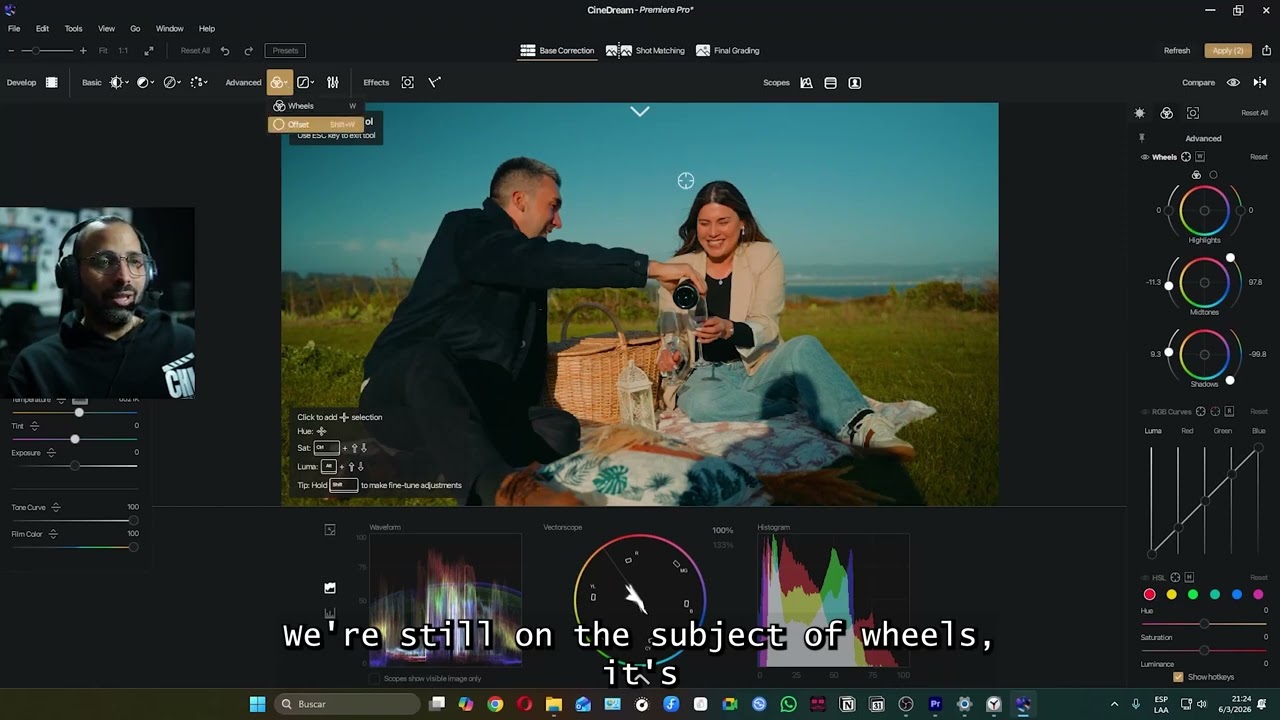Toggle Wheels section visibility eye

click(x=1145, y=157)
